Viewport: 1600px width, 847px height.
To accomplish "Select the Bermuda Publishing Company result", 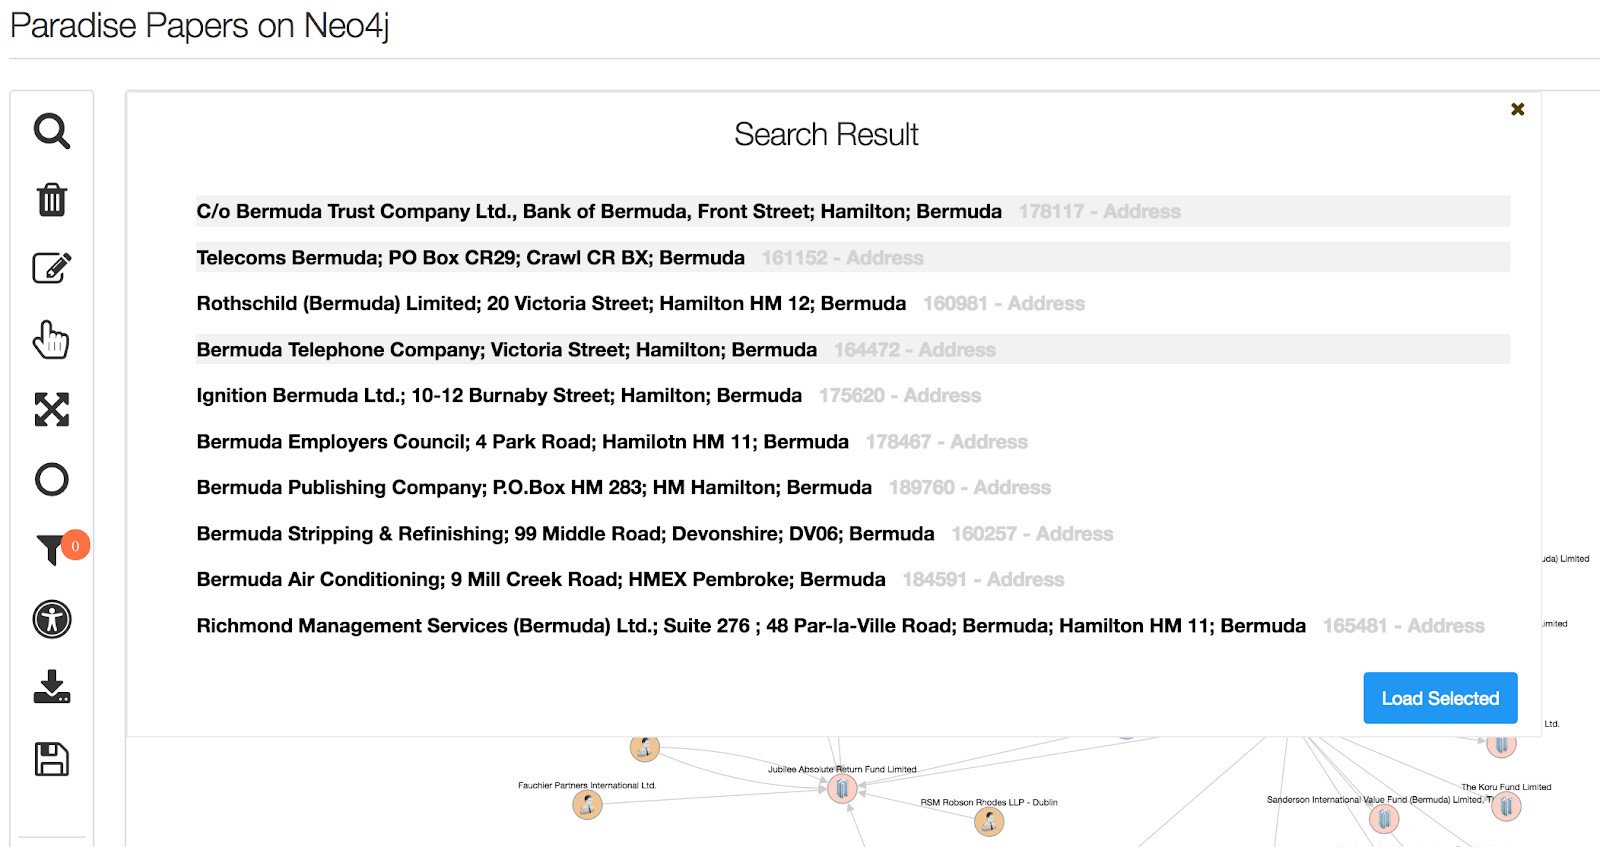I will [853, 487].
